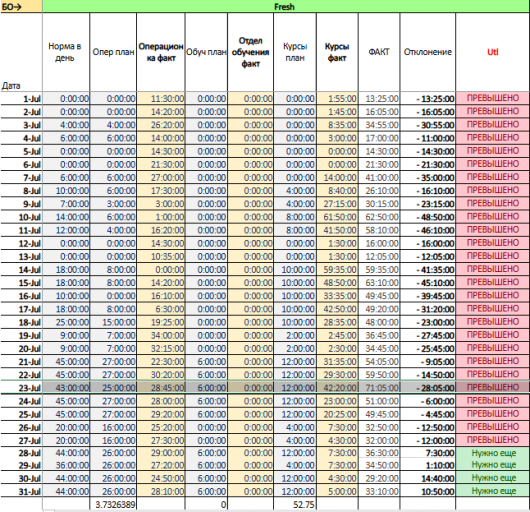Click the 0 total under Обуч план
Viewport: 530px width, 512px height.
point(206,505)
